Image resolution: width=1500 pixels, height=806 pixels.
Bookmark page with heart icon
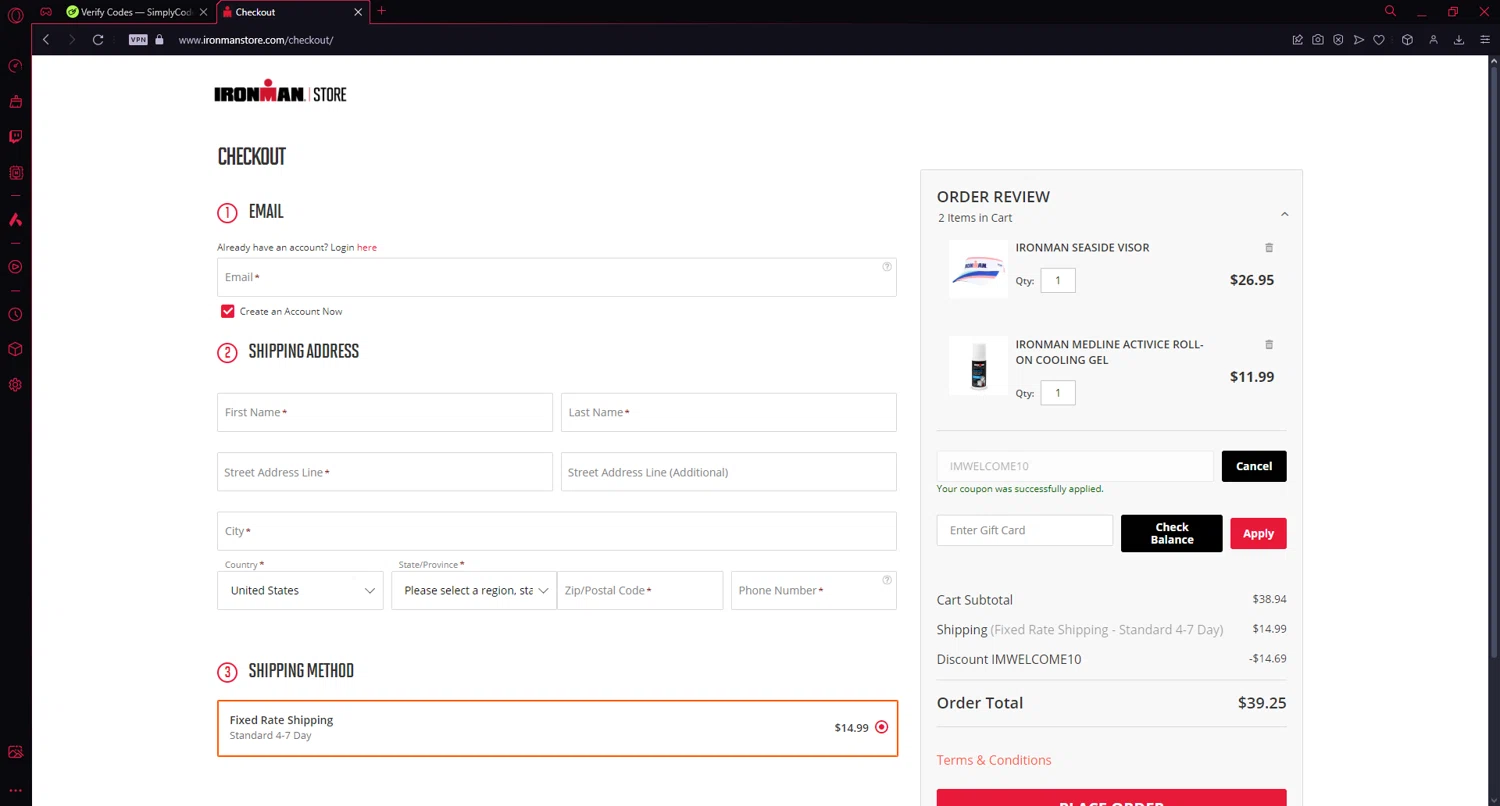point(1379,40)
